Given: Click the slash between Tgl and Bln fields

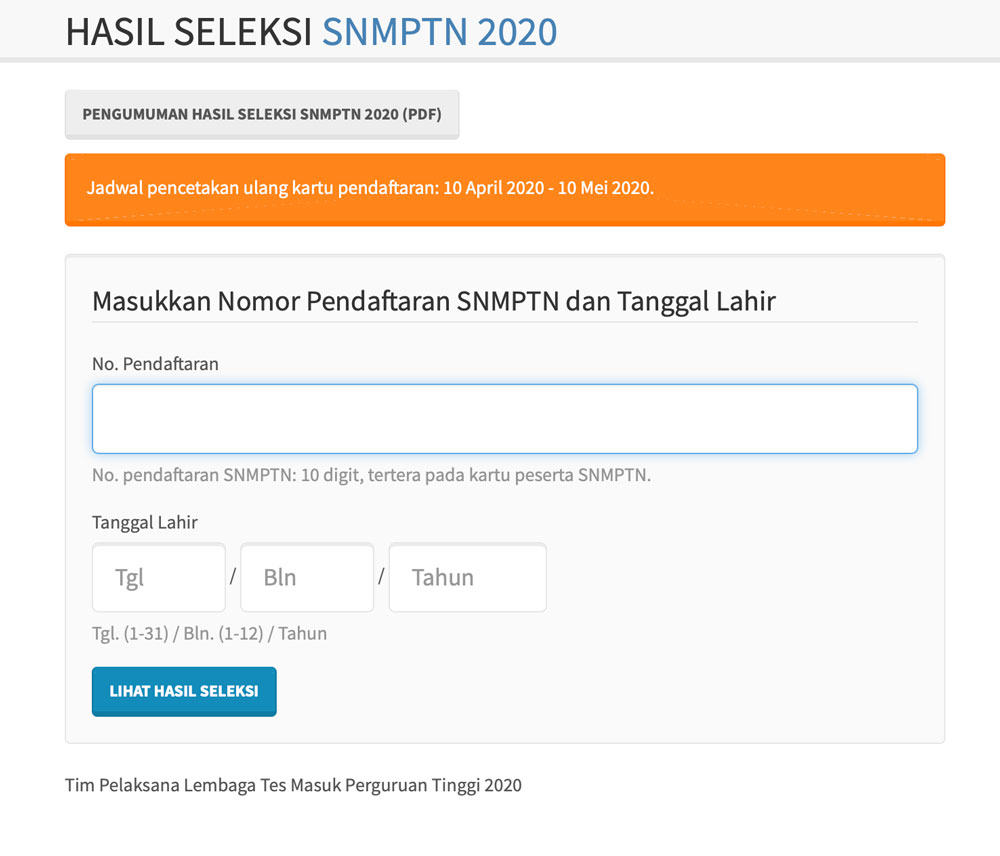Looking at the screenshot, I should coord(232,577).
